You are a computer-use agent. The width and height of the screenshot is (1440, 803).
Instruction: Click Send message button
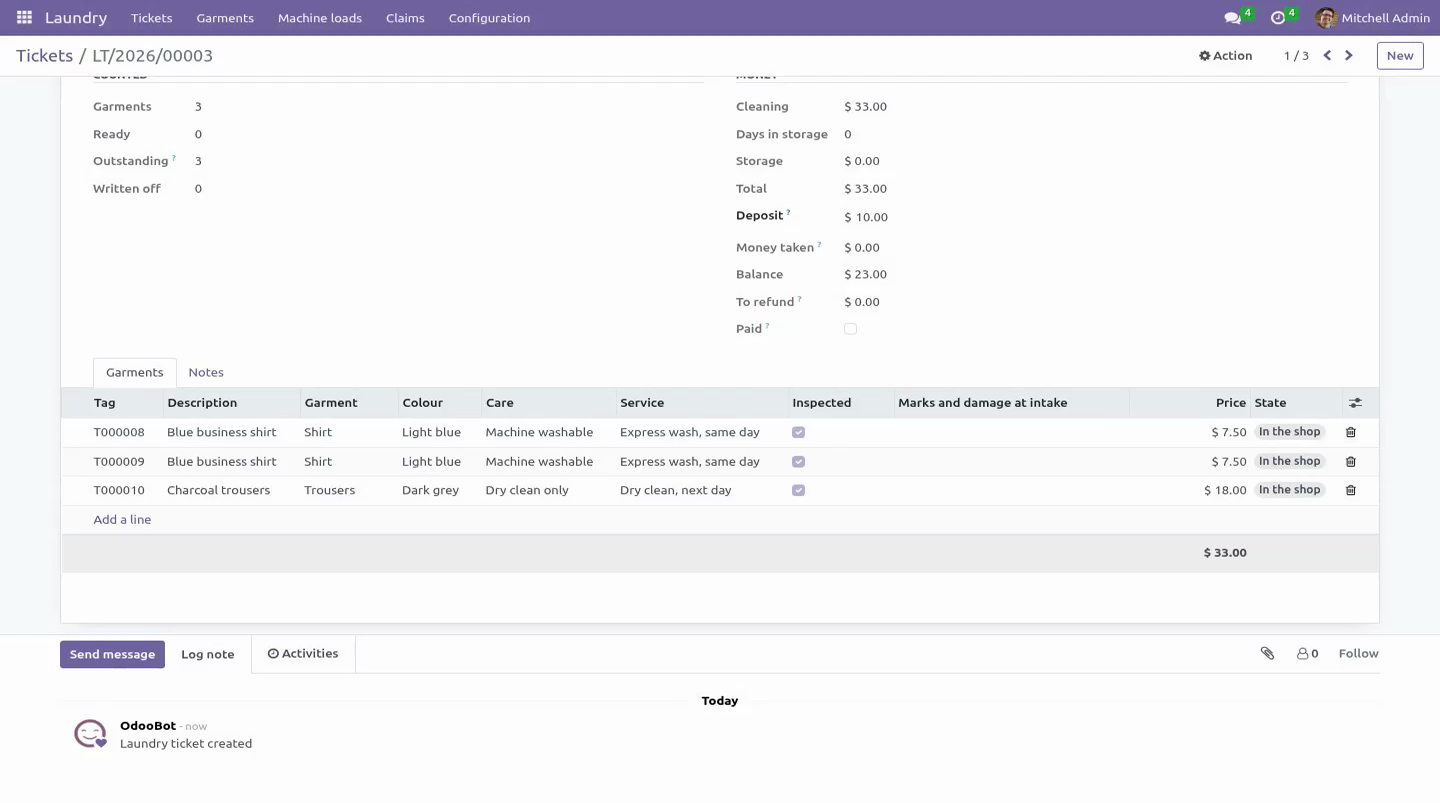(112, 655)
